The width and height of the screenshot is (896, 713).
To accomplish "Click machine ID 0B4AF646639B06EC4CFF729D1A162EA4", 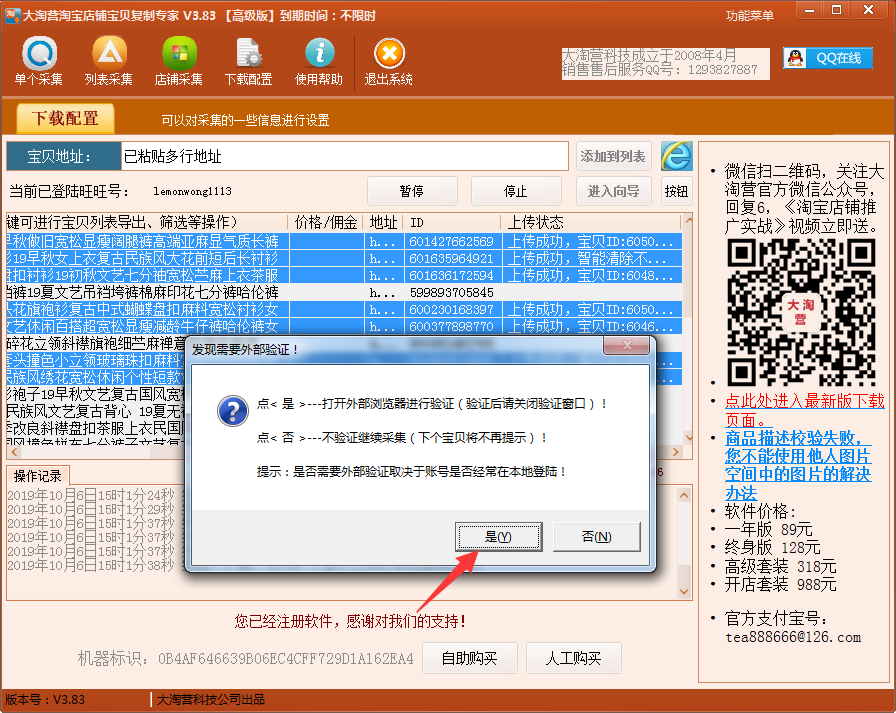I will tap(286, 659).
